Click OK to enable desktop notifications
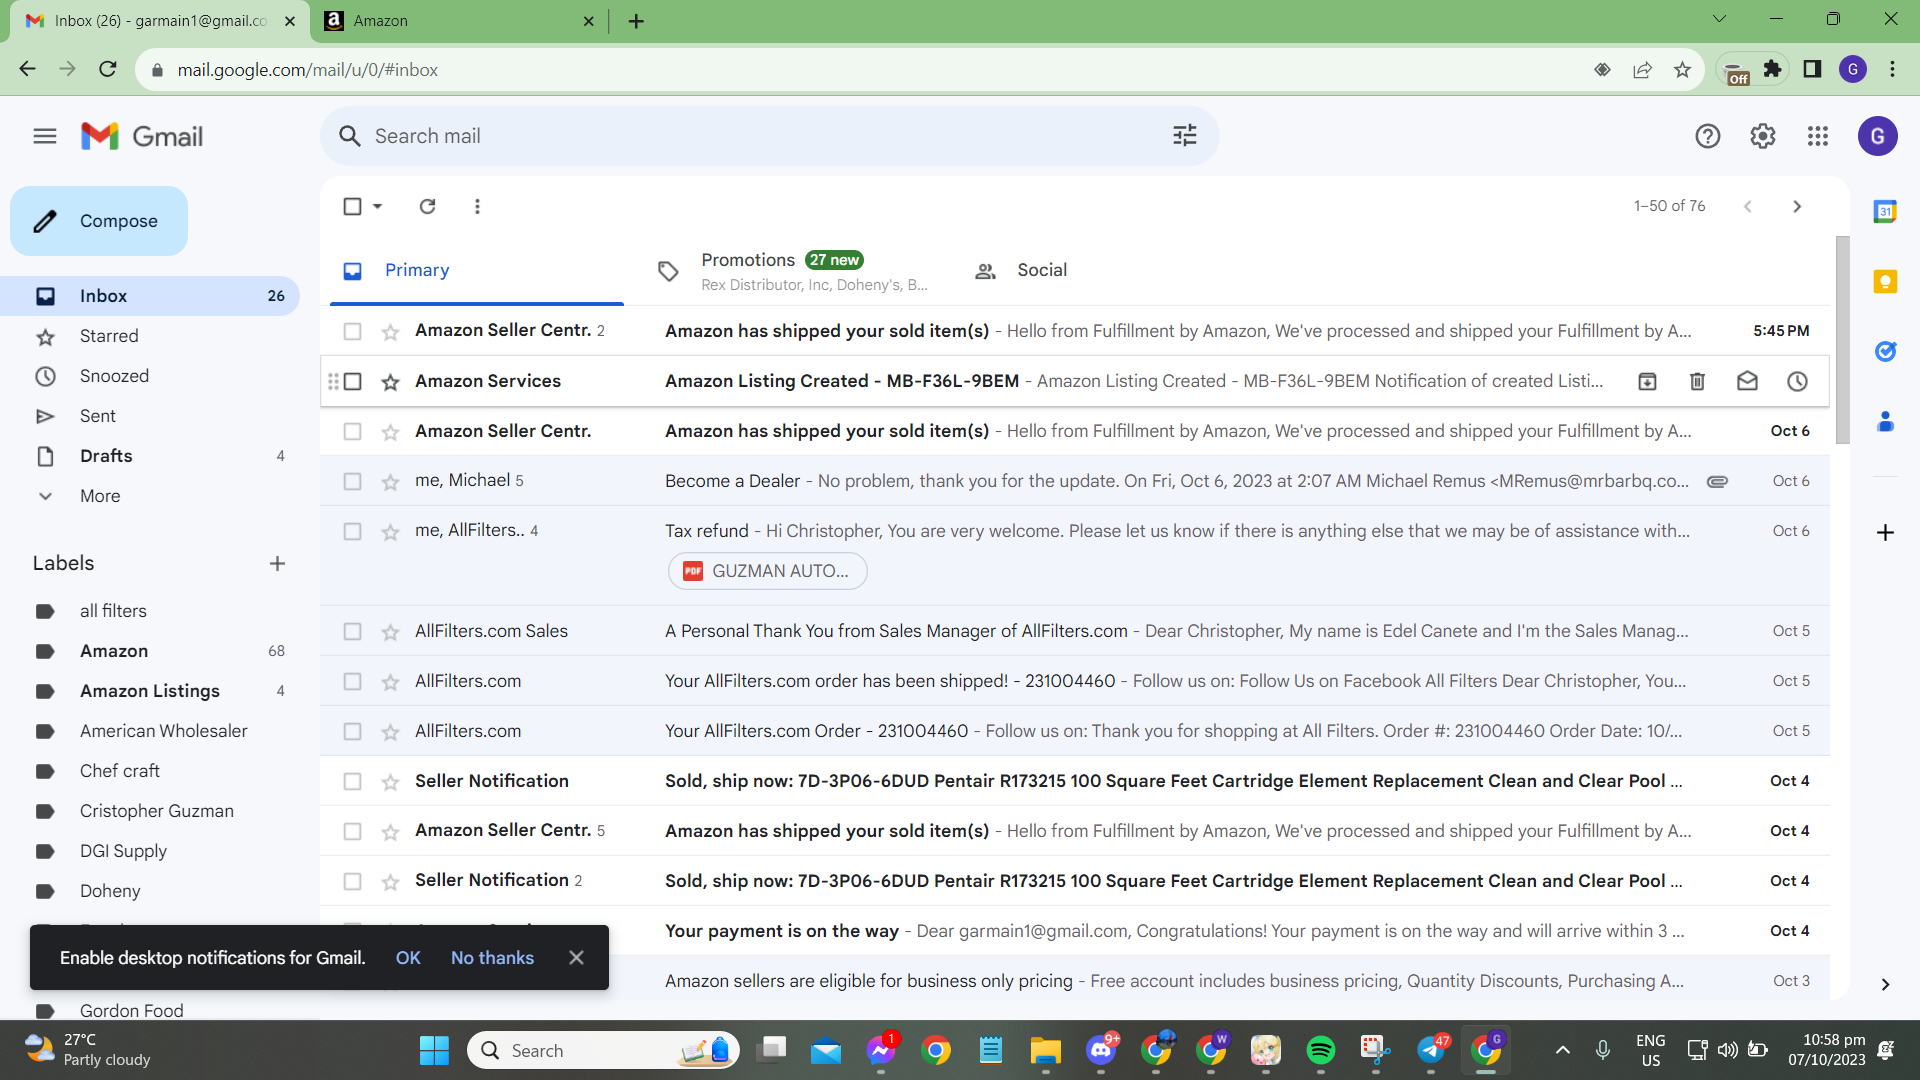Viewport: 1920px width, 1080px height. (408, 958)
